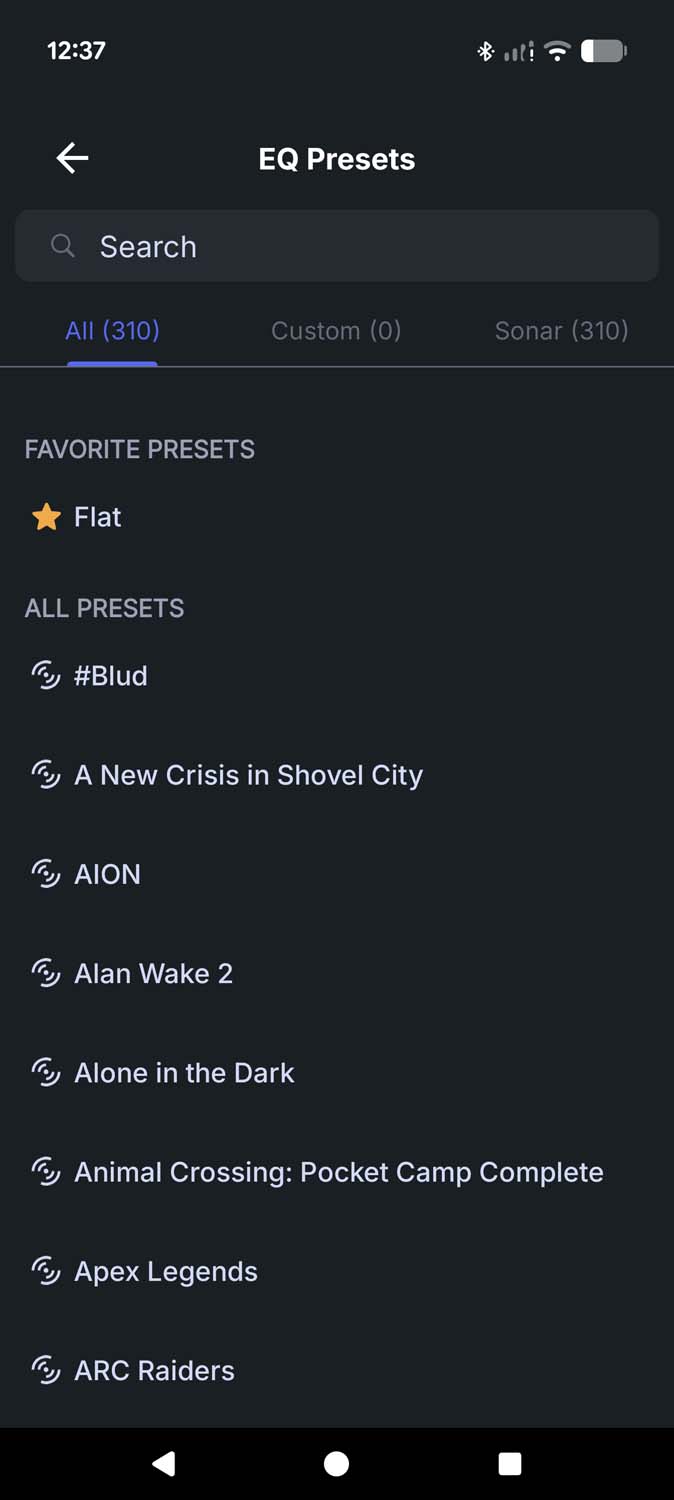674x1500 pixels.
Task: Tap the Sonar icon beside #Blud
Action: click(46, 676)
